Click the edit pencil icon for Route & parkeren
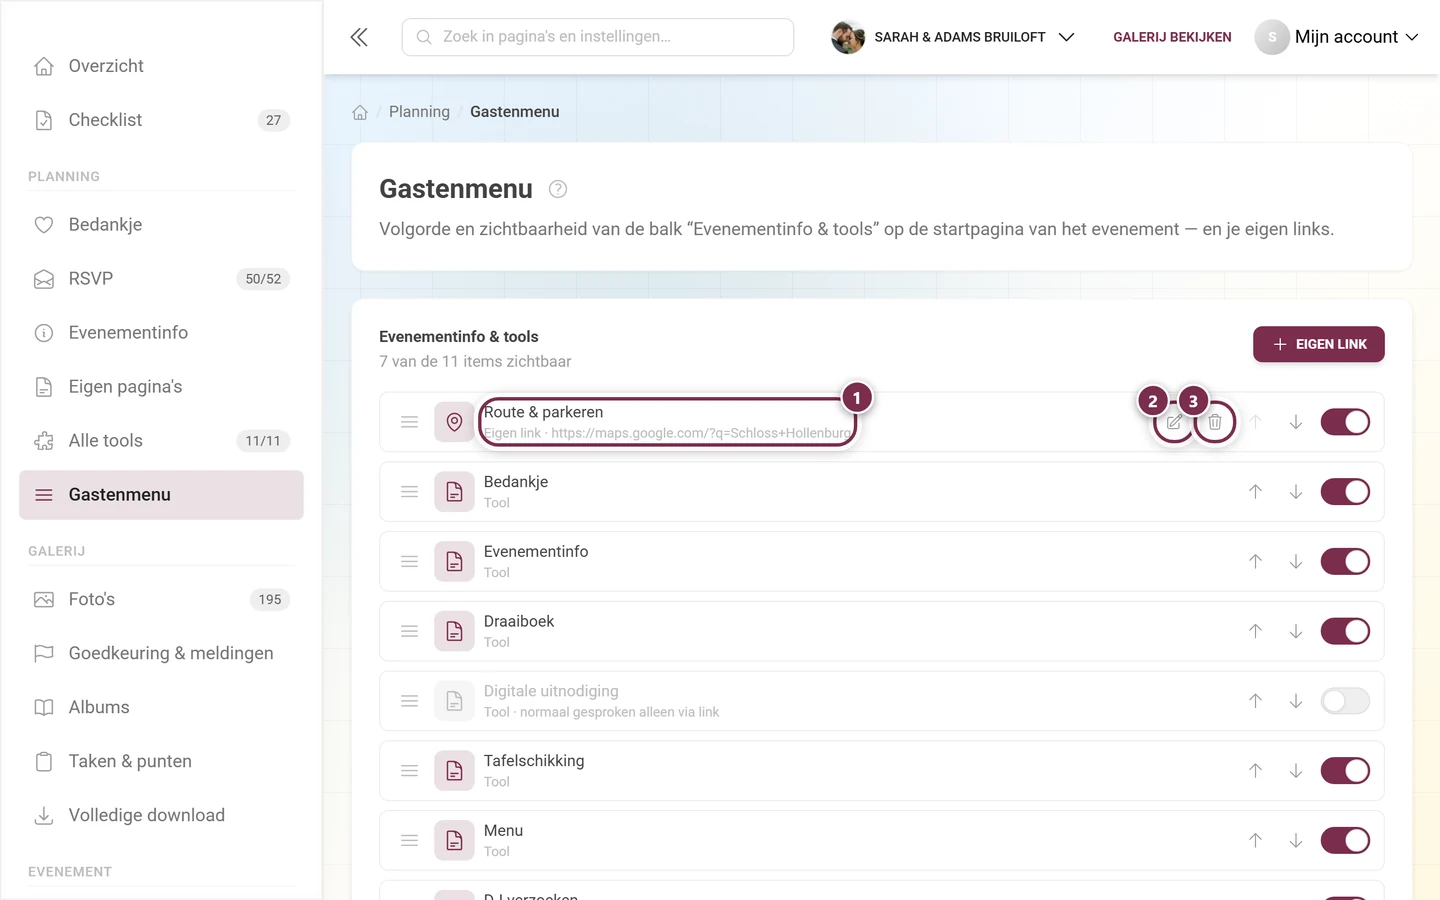The width and height of the screenshot is (1440, 900). pos(1174,422)
